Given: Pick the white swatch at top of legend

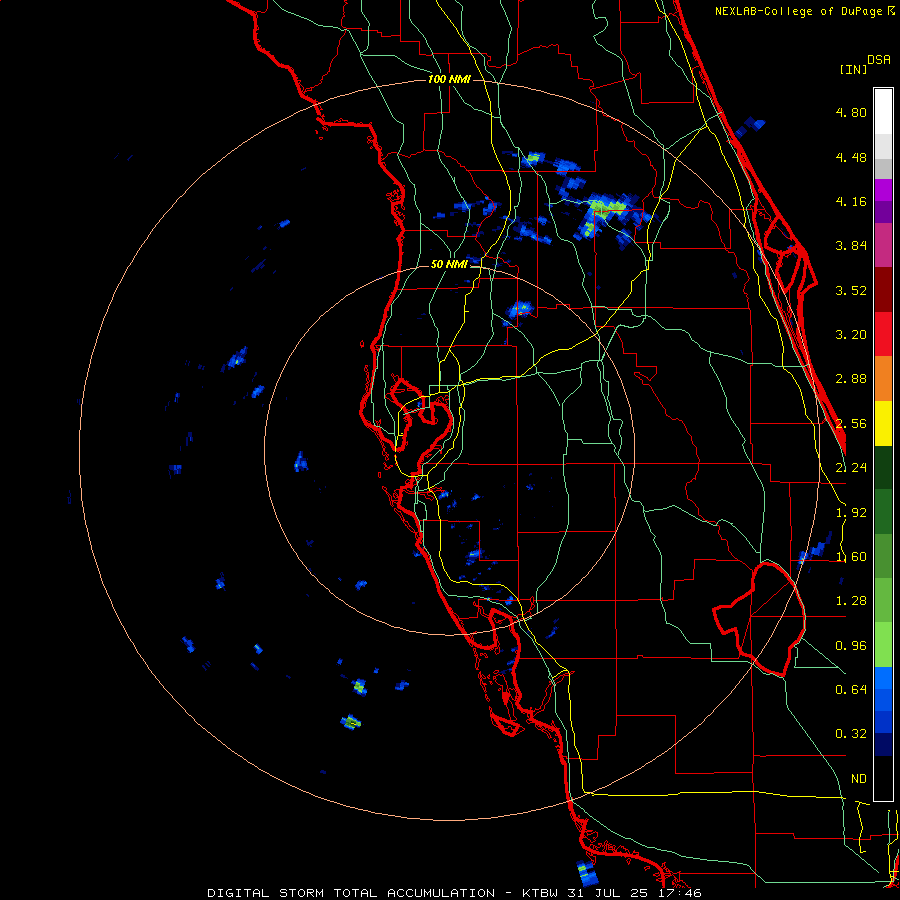Looking at the screenshot, I should [883, 112].
